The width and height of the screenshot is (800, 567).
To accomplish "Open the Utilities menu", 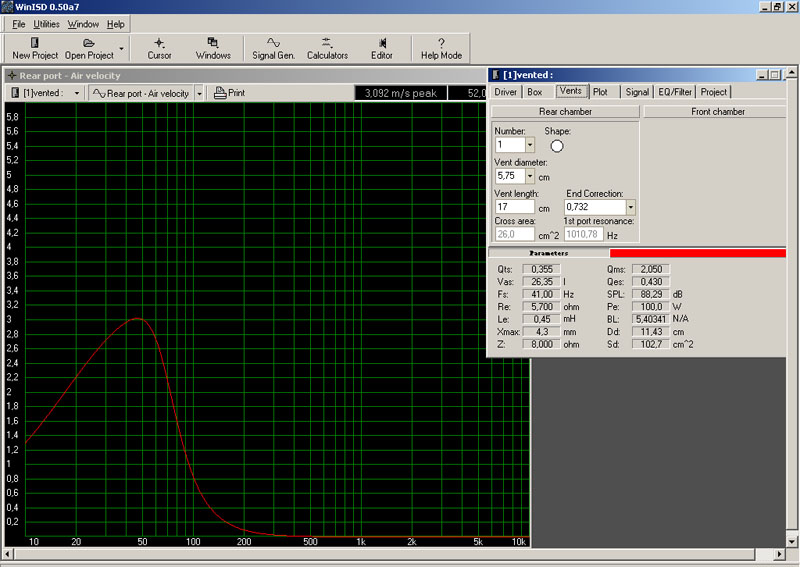I will (46, 23).
